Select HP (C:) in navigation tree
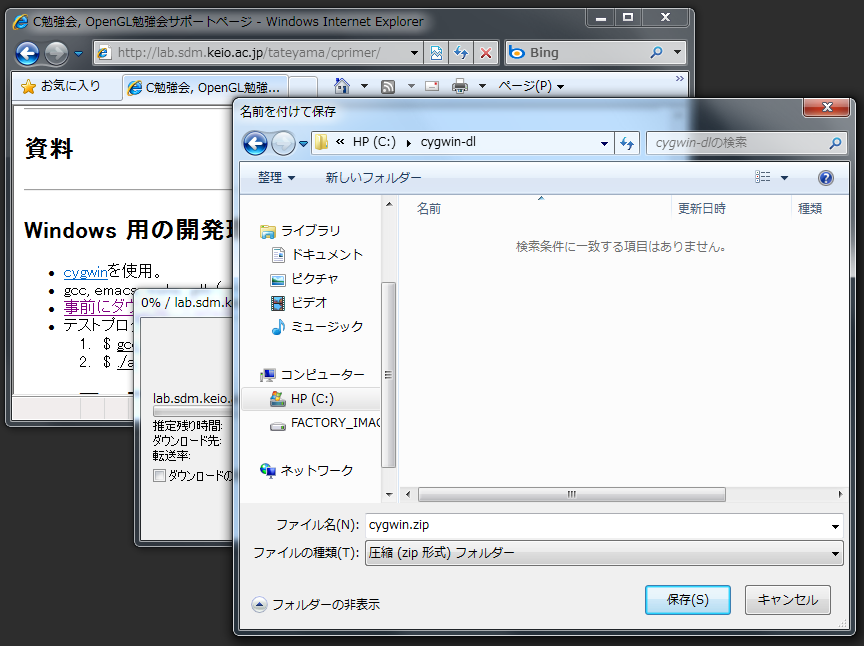Screen dimensions: 864x646 click(x=311, y=398)
